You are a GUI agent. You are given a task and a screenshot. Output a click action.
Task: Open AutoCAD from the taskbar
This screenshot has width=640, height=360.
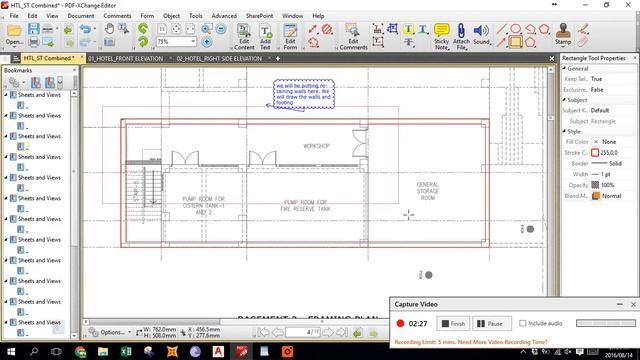(x=218, y=351)
